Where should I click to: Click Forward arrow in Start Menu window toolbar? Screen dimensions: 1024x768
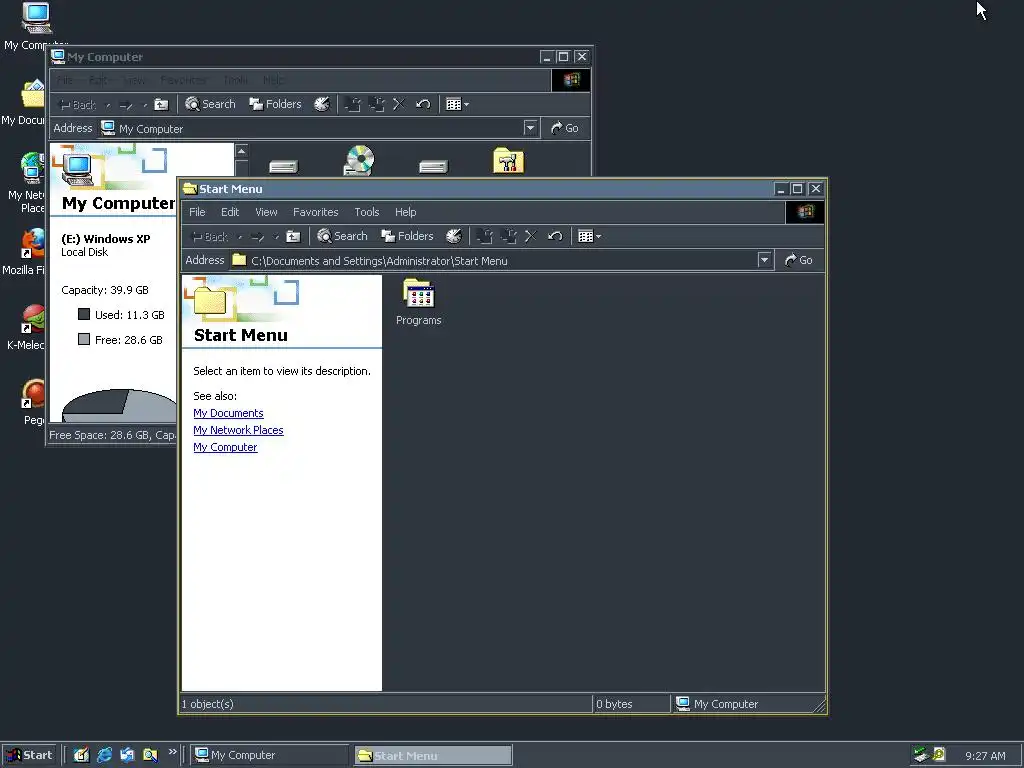[257, 236]
